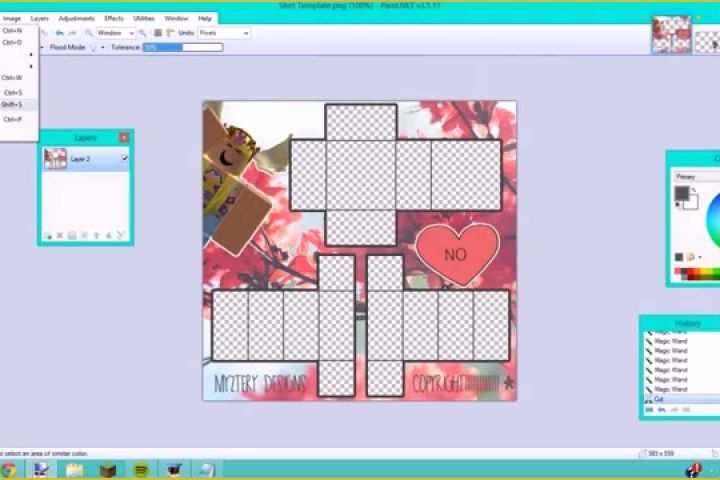Open the zoom level dropdown showing Window

[x=116, y=33]
